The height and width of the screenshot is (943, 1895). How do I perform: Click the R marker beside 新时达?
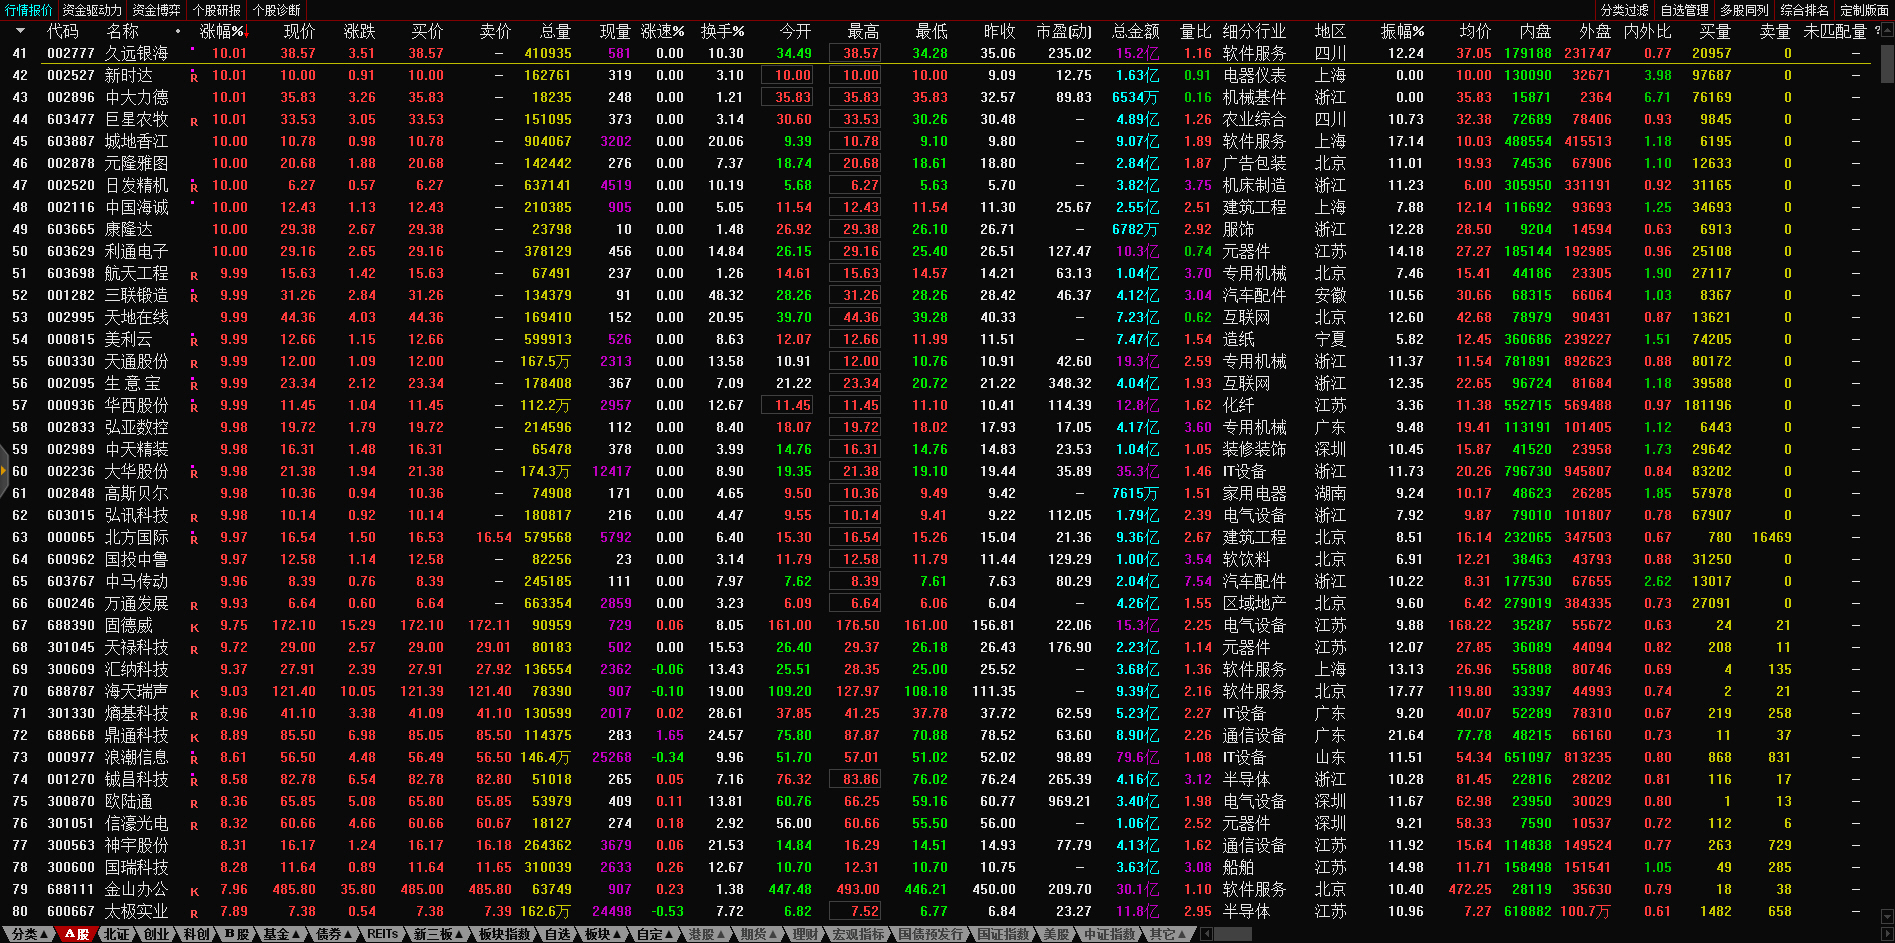pos(194,77)
